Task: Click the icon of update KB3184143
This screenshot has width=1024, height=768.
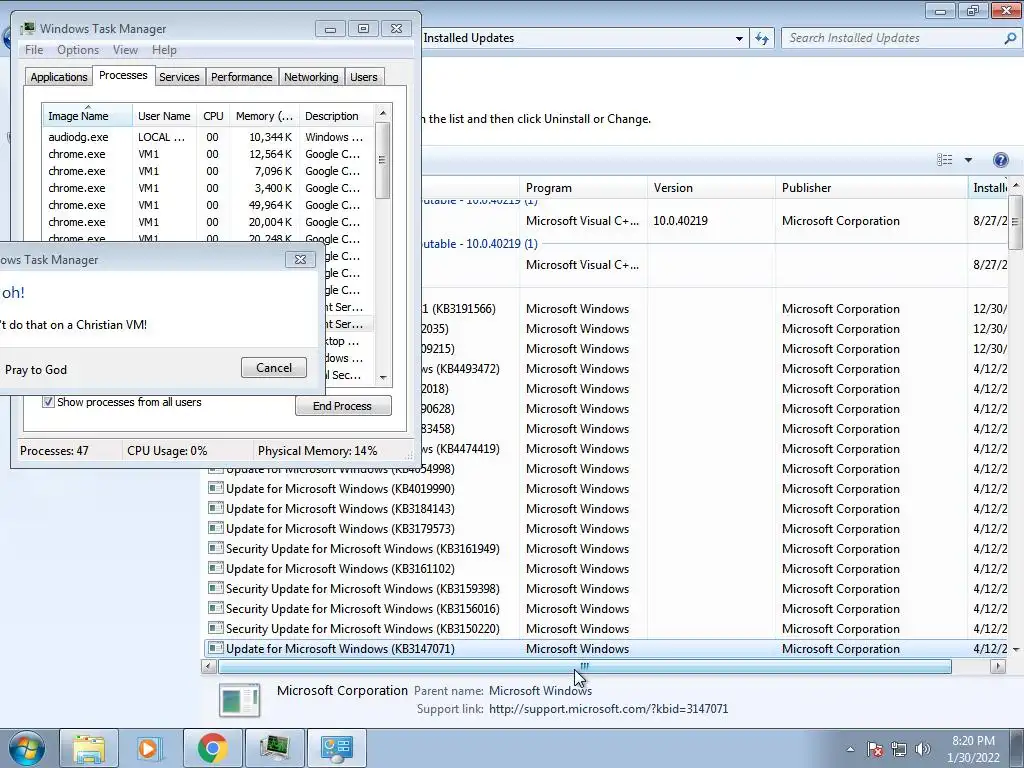Action: pyautogui.click(x=216, y=508)
